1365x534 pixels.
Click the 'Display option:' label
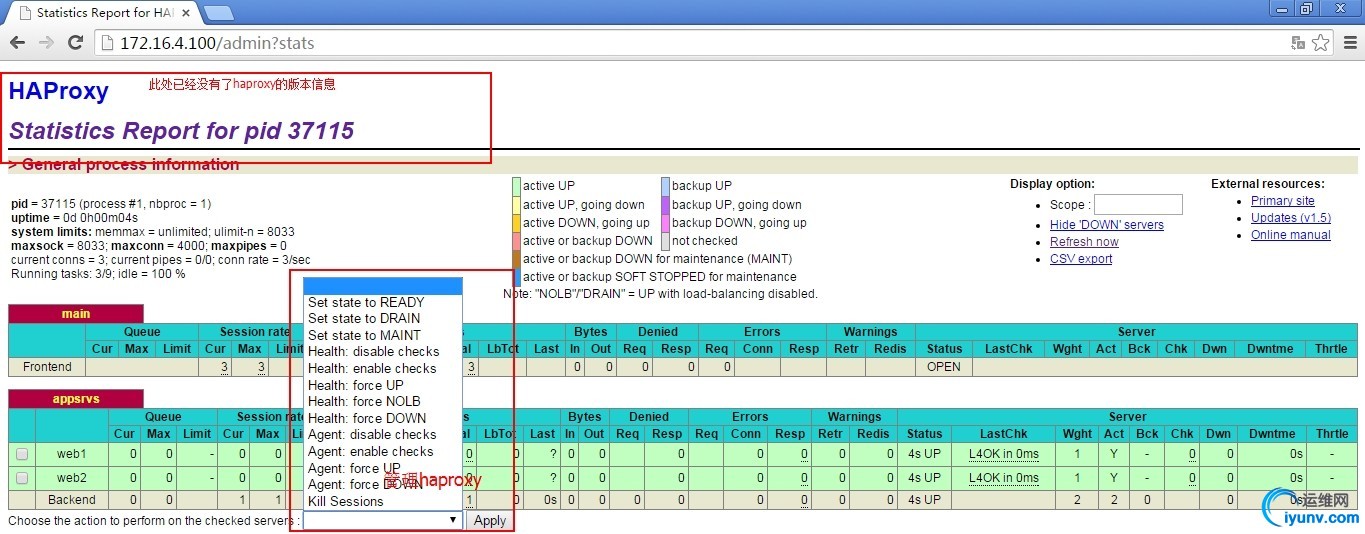1052,184
